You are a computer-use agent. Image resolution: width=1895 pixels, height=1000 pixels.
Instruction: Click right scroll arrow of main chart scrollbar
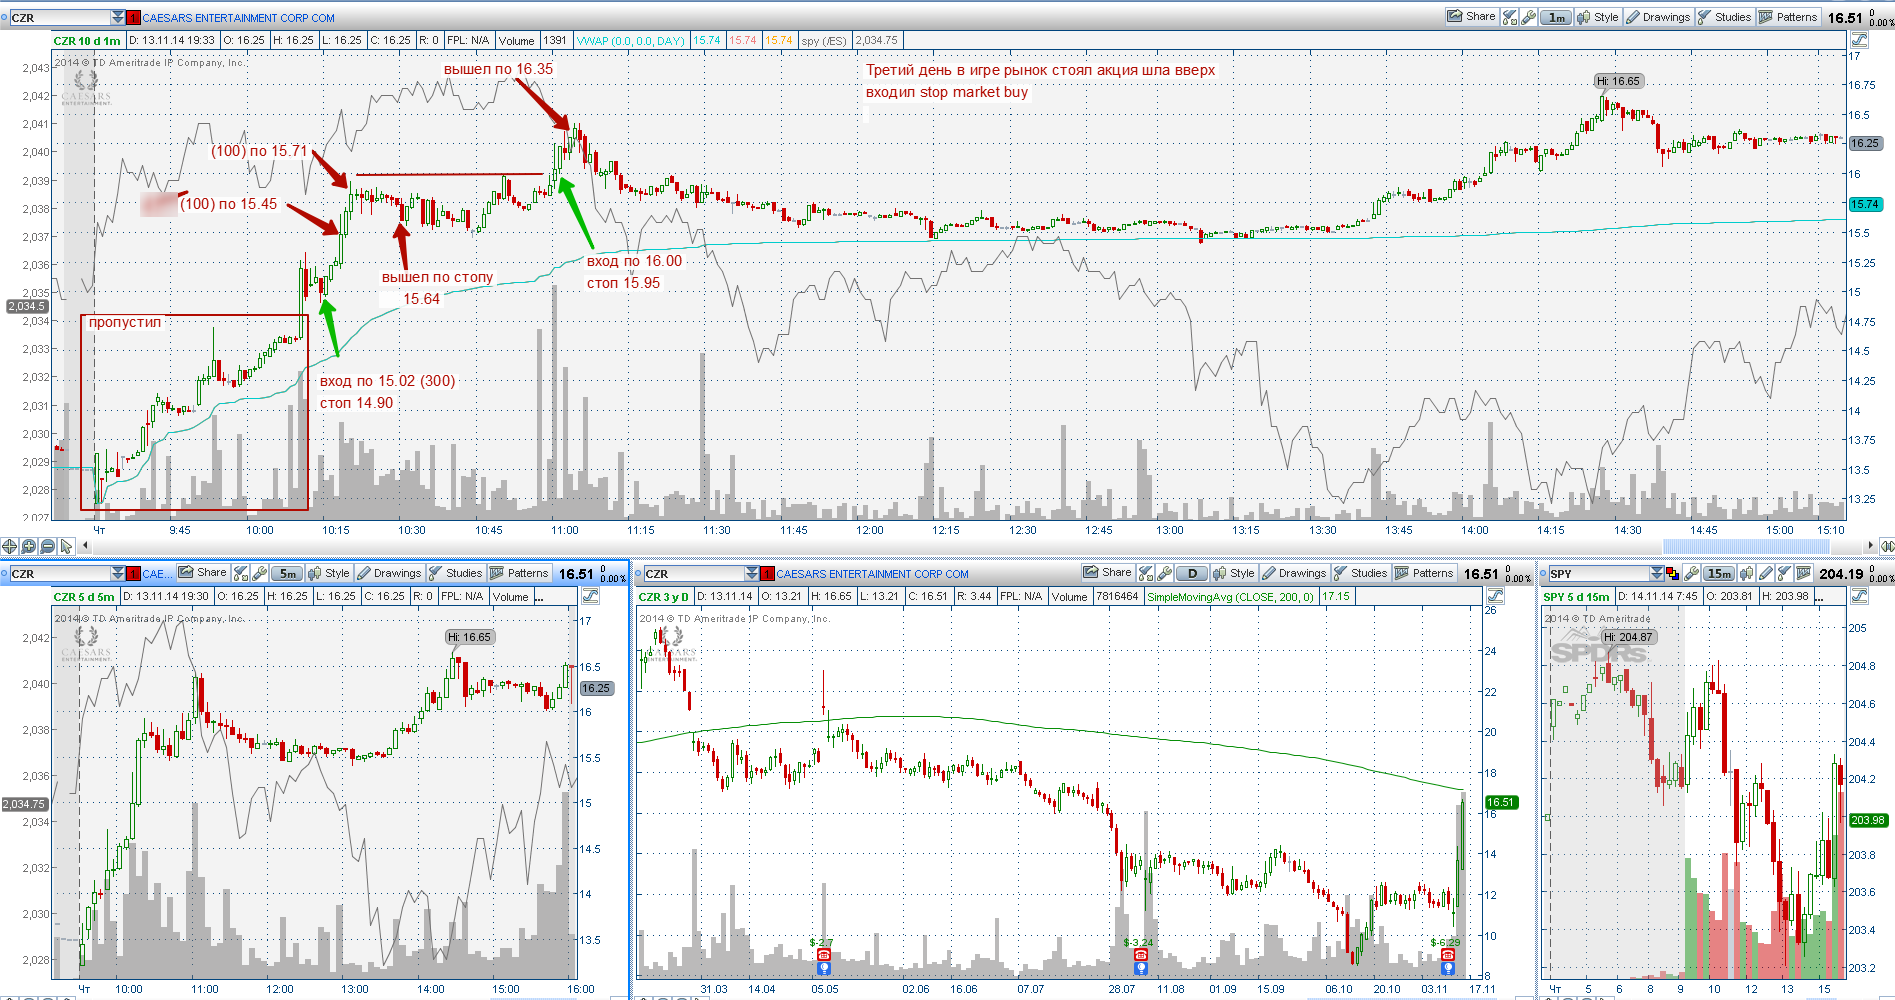1870,545
